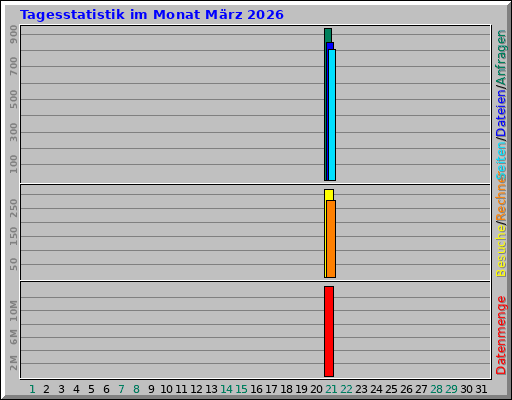The height and width of the screenshot is (400, 512).
Task: Click the day 25 axis label
Action: 391,389
